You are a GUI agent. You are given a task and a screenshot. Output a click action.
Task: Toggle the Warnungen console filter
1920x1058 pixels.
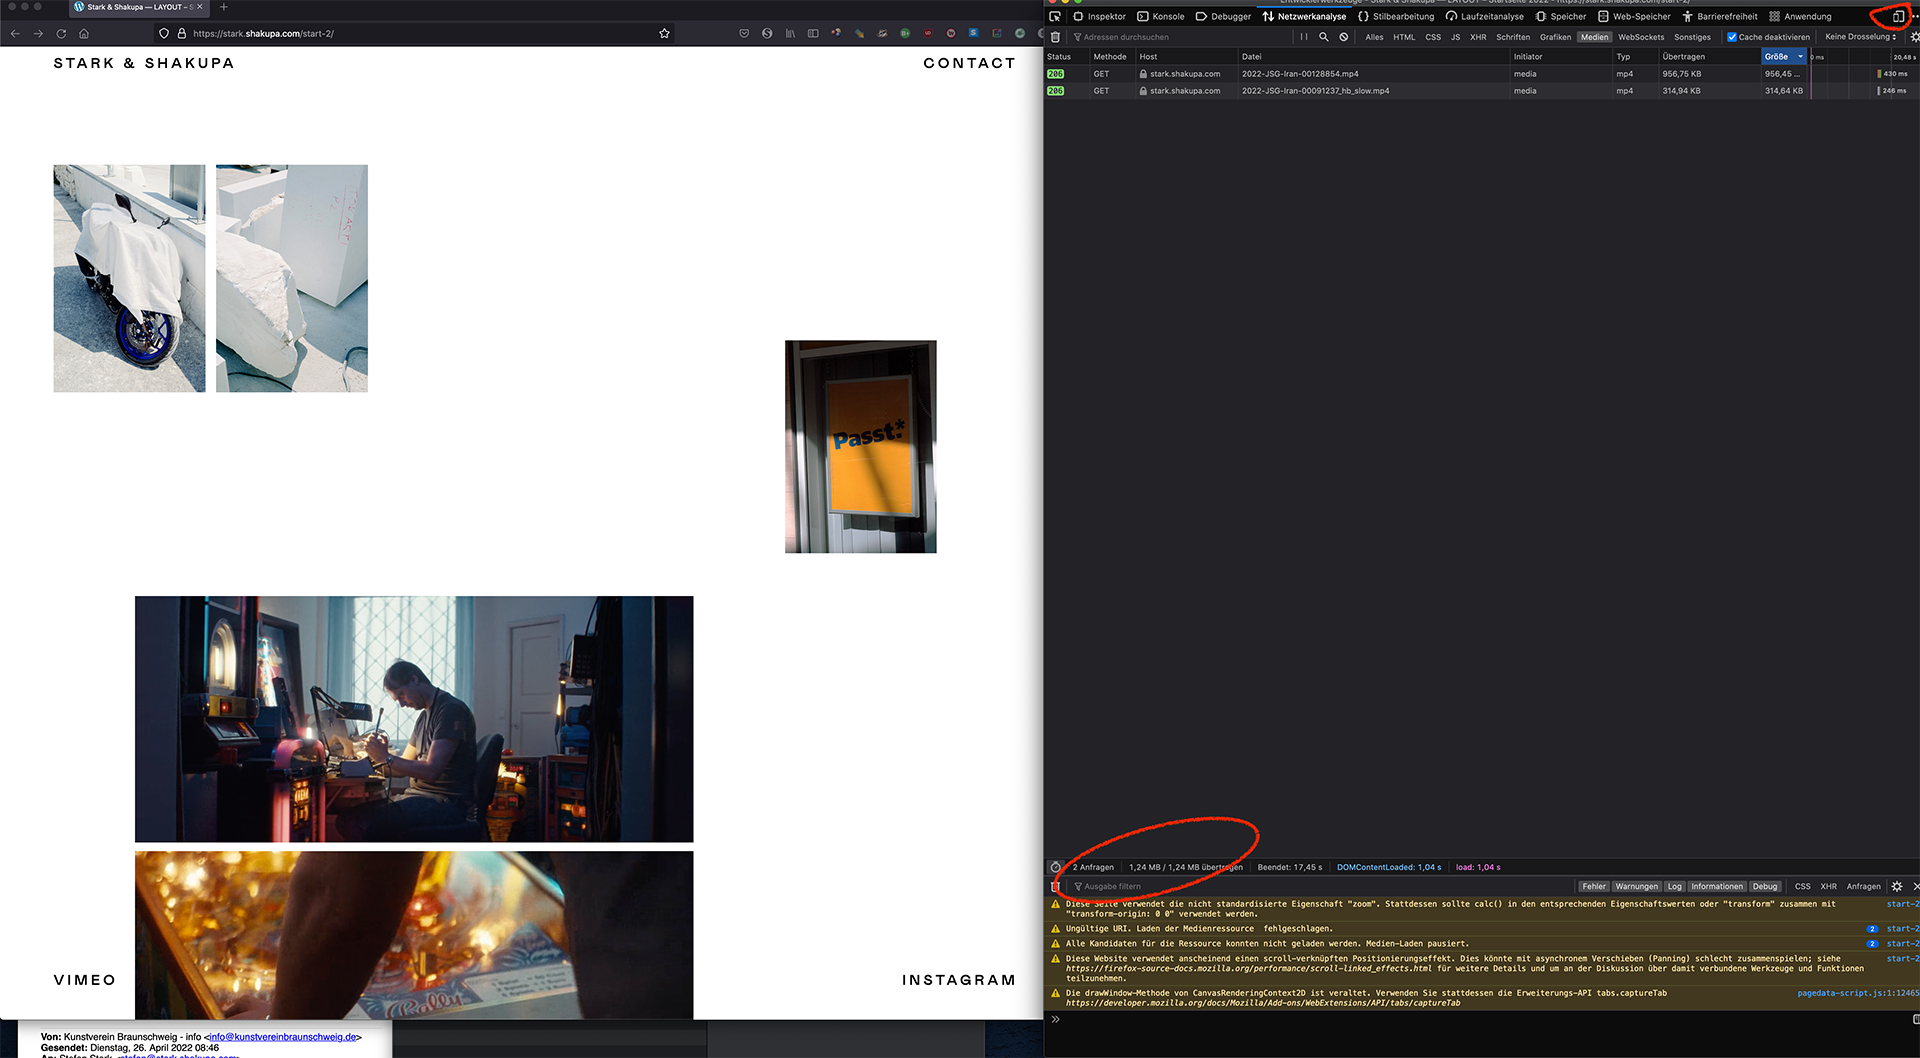click(1636, 886)
